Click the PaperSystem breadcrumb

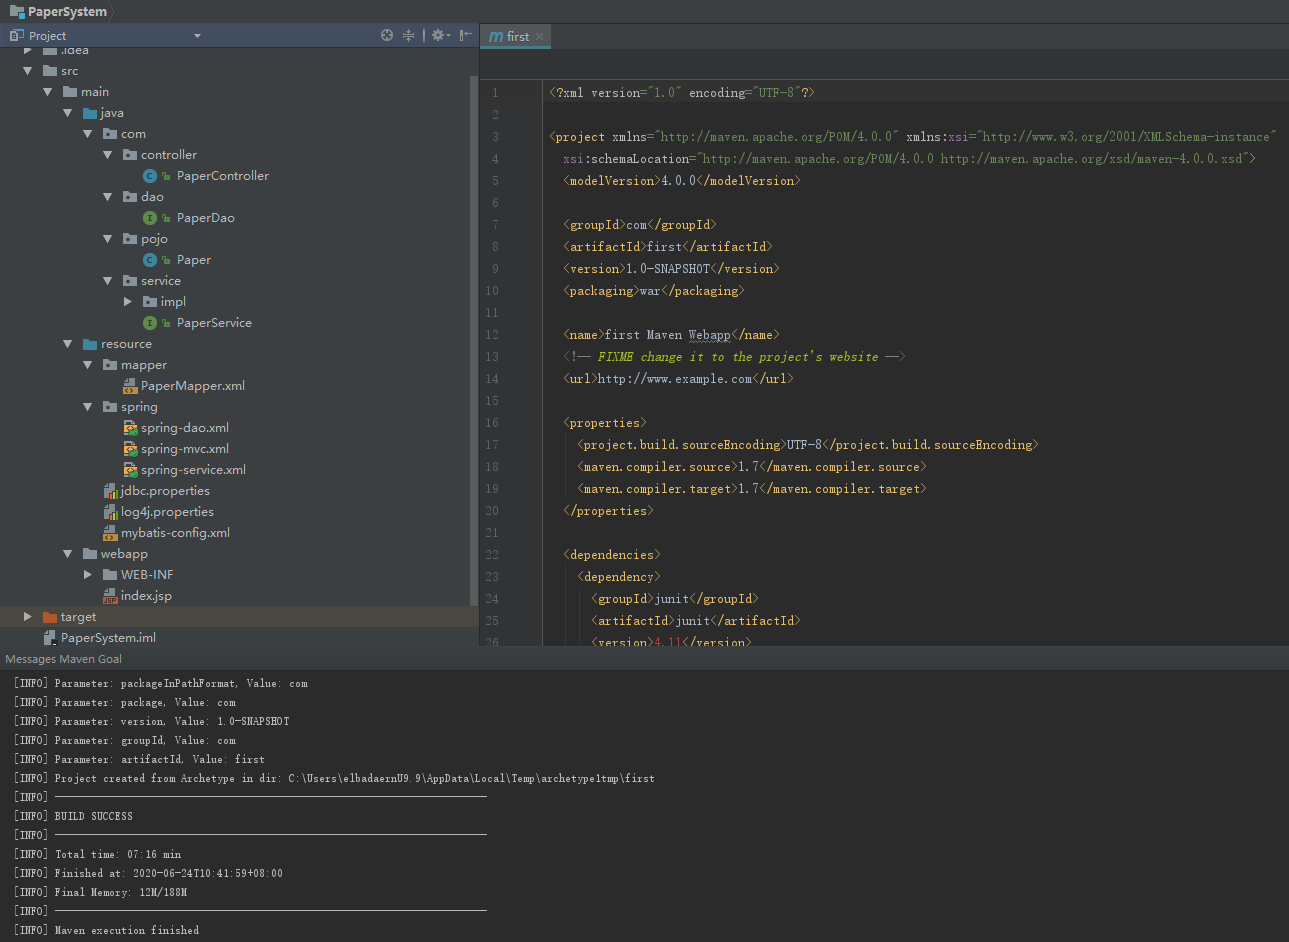pos(67,12)
